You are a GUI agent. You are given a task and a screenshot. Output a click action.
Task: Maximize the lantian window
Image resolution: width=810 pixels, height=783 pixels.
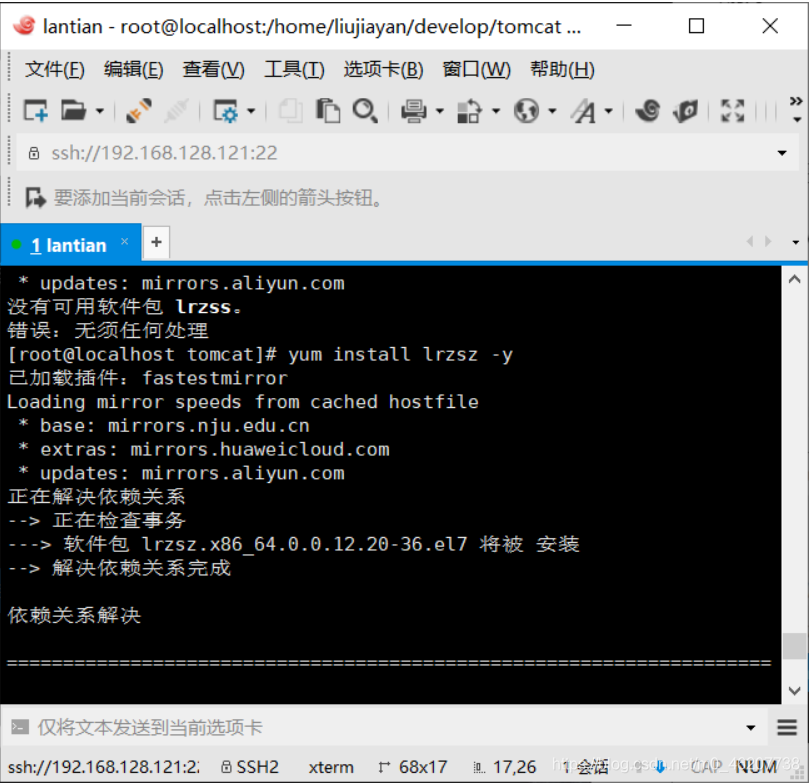696,26
